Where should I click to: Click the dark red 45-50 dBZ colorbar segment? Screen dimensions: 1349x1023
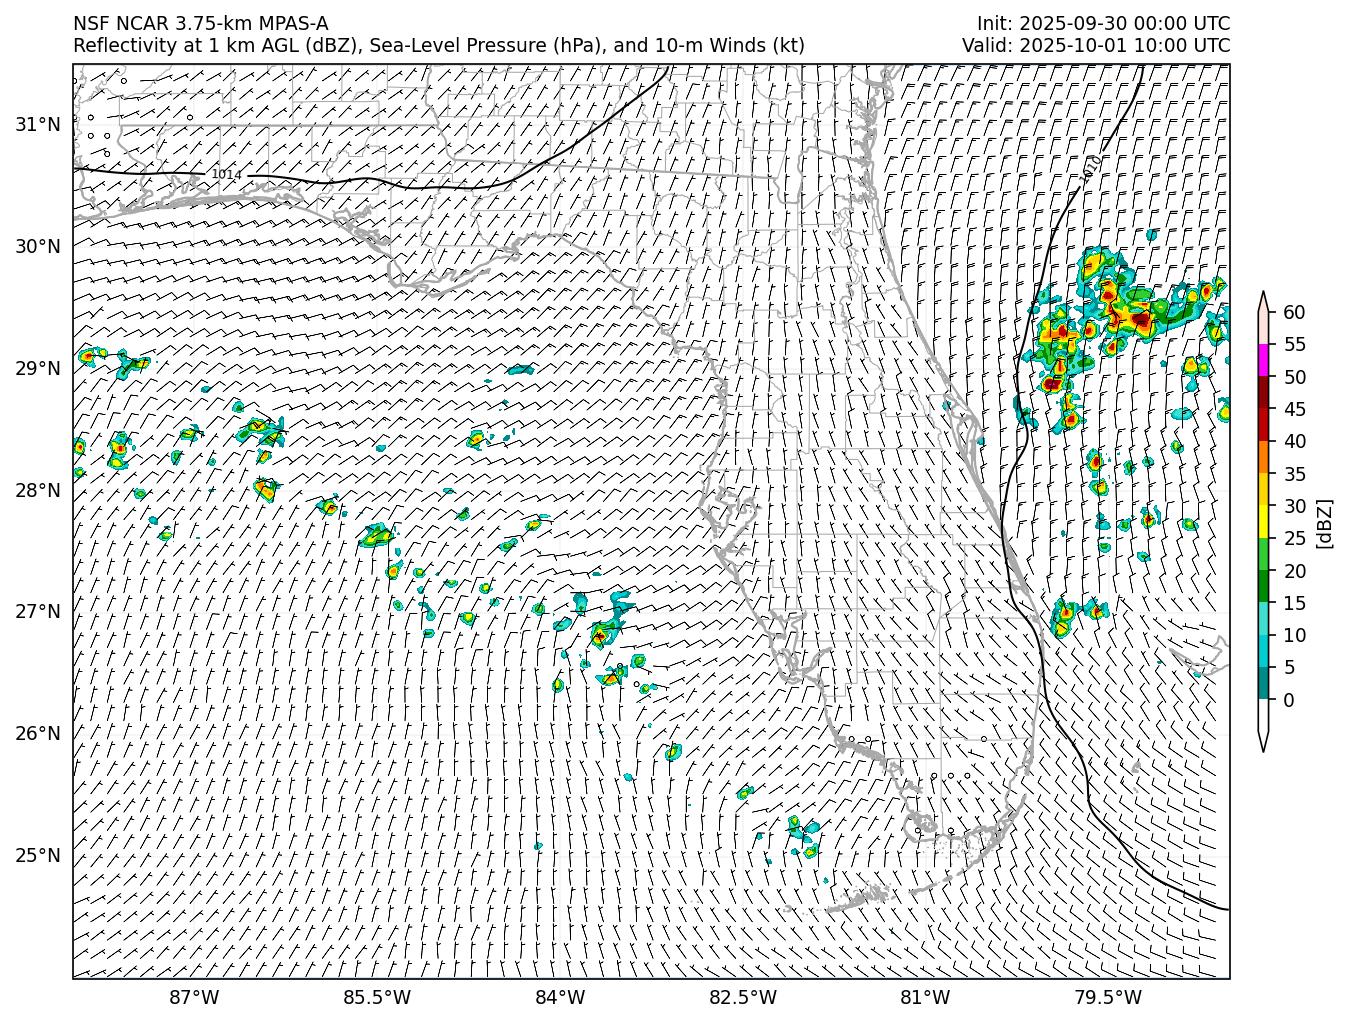pos(1263,393)
